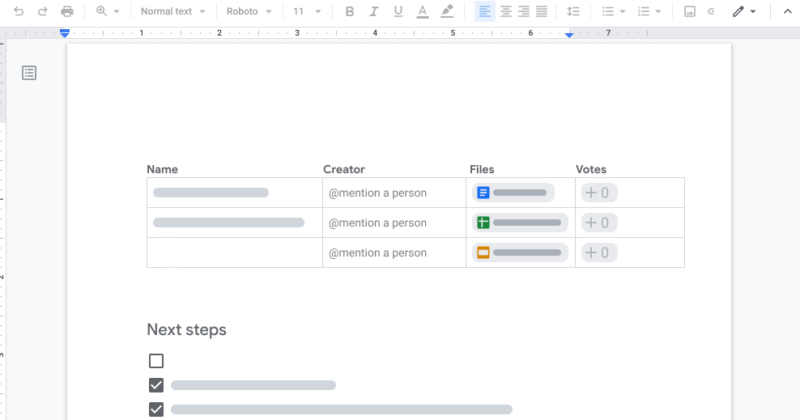
Task: Open the font size 11 dropdown
Action: [307, 12]
